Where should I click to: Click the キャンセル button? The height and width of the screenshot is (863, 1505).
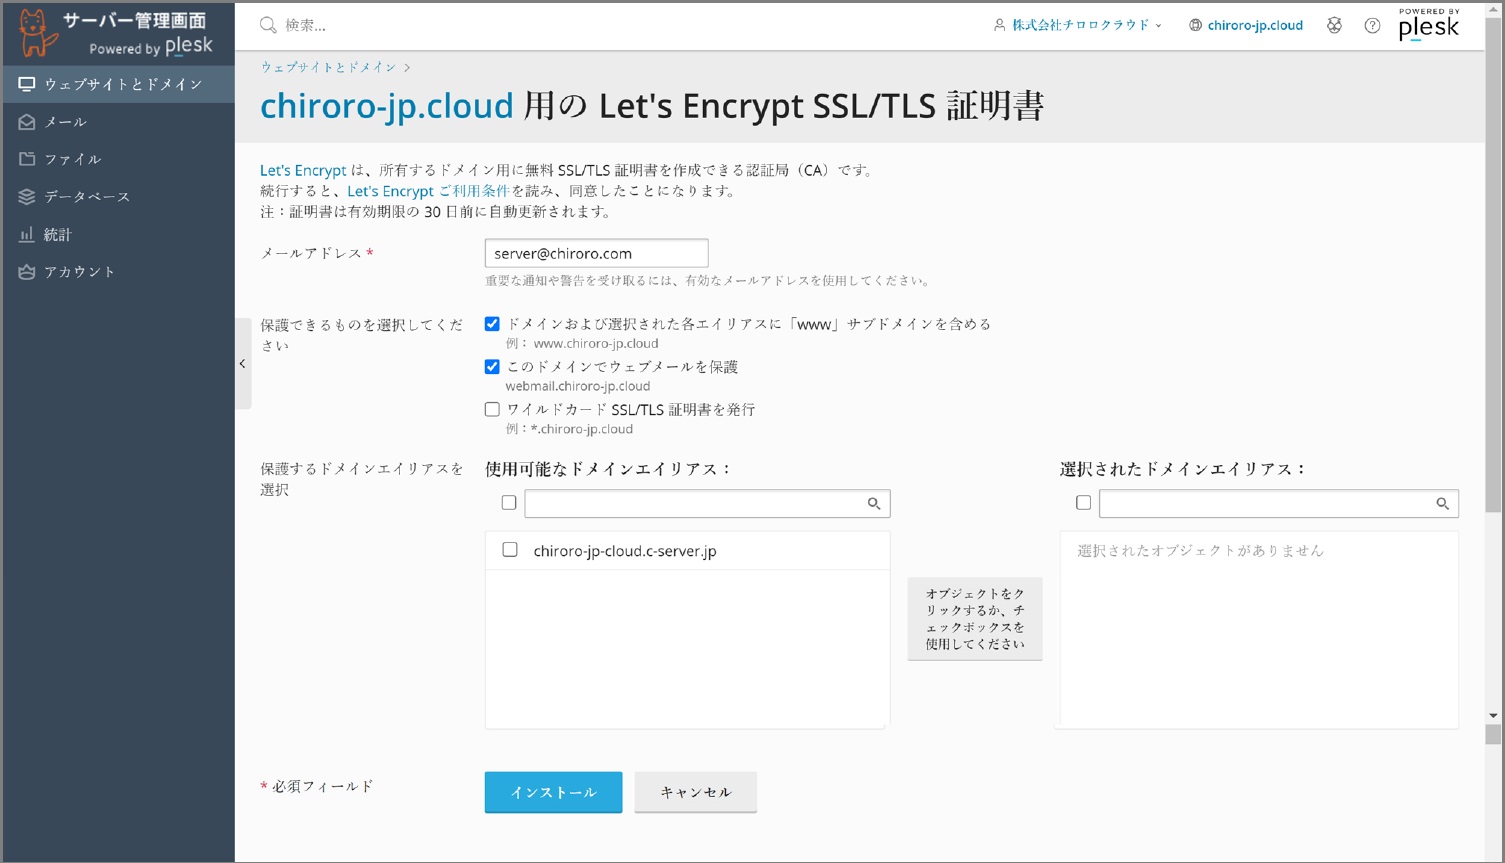[696, 792]
